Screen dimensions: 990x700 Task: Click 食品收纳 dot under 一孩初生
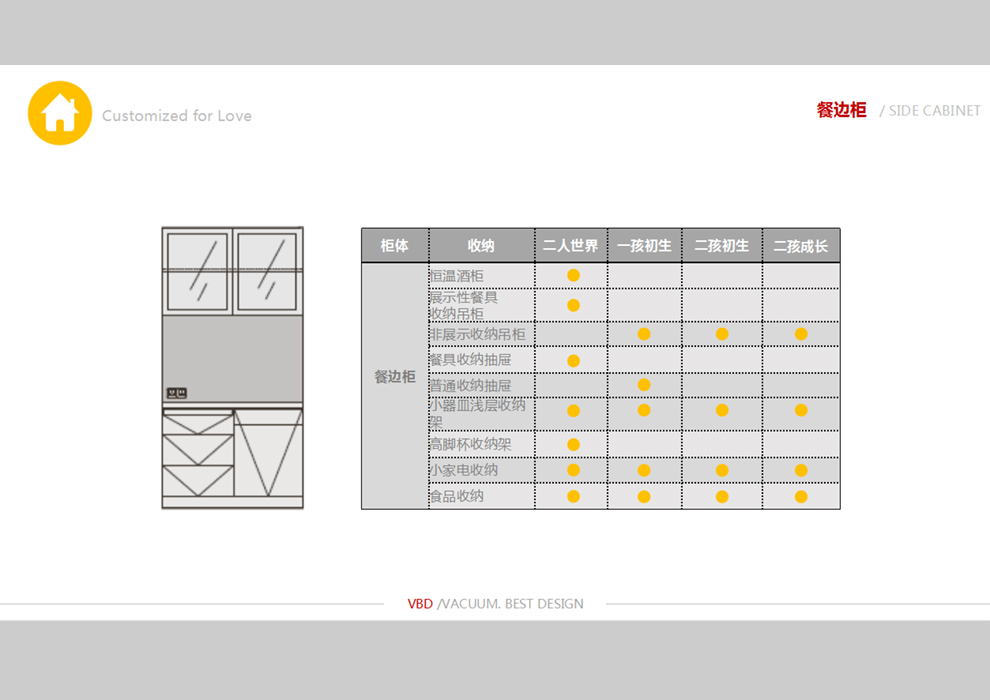644,497
